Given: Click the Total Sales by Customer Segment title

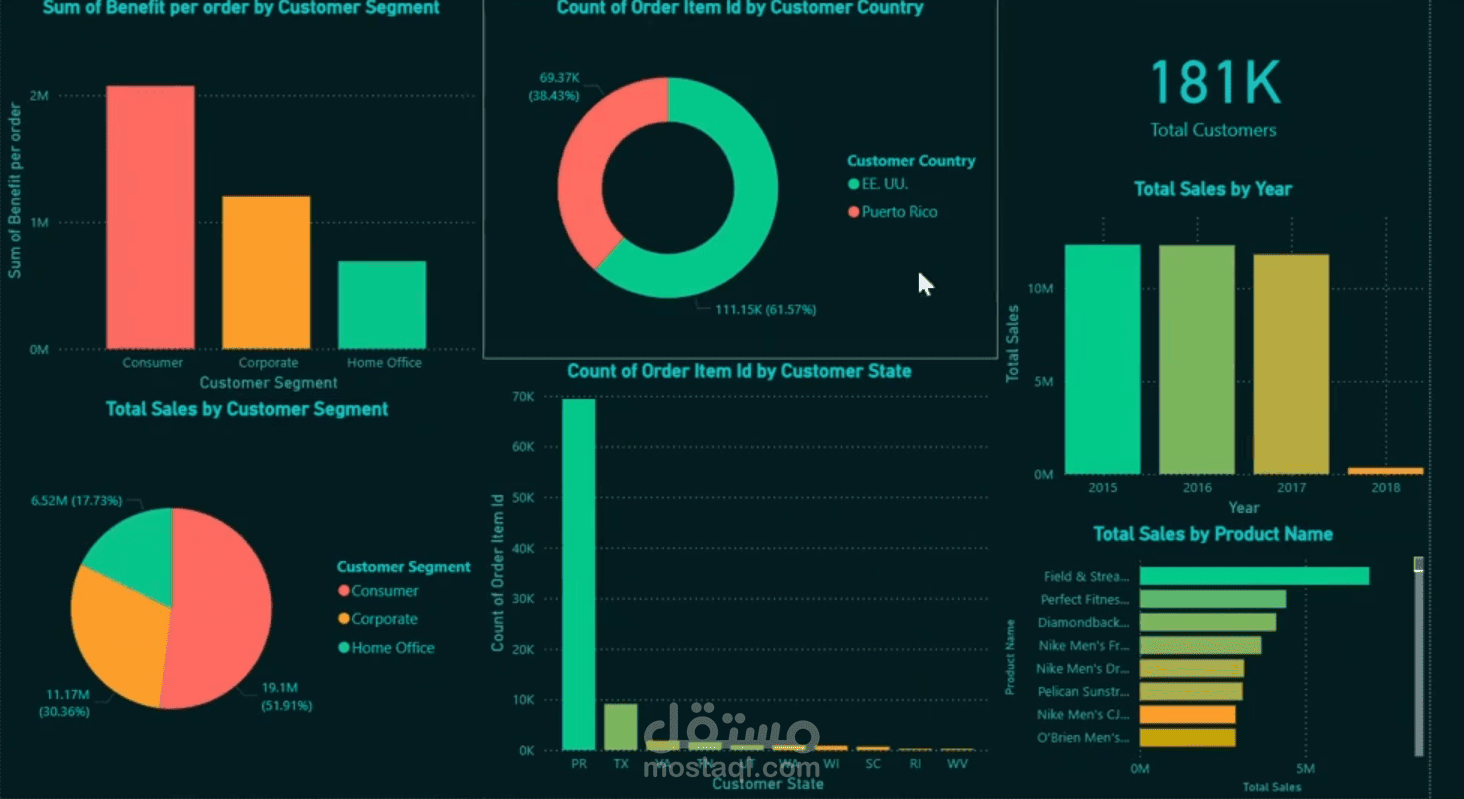Looking at the screenshot, I should click(247, 409).
